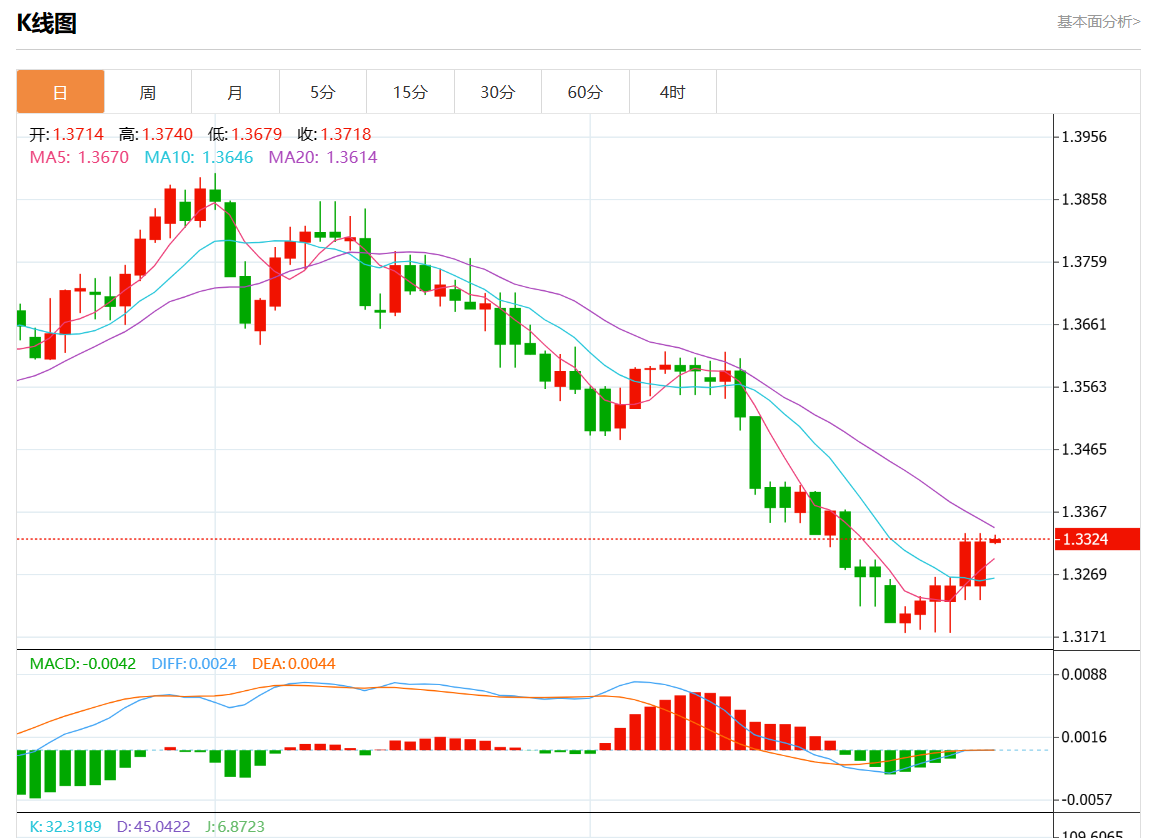Viewport: 1156px width, 838px height.
Task: Click the 收: 1.3718 close price
Action: pos(334,134)
